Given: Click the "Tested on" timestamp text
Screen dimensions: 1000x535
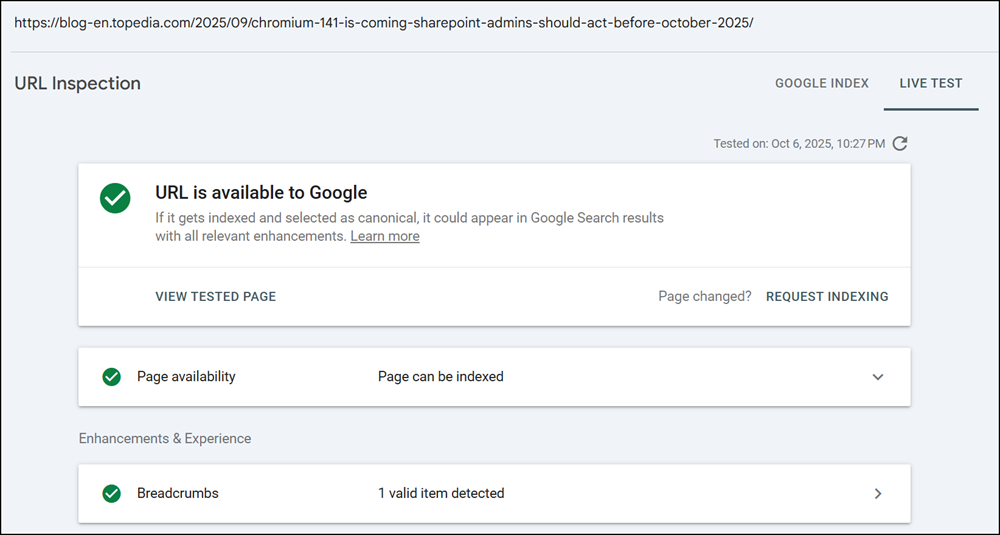Looking at the screenshot, I should (798, 144).
